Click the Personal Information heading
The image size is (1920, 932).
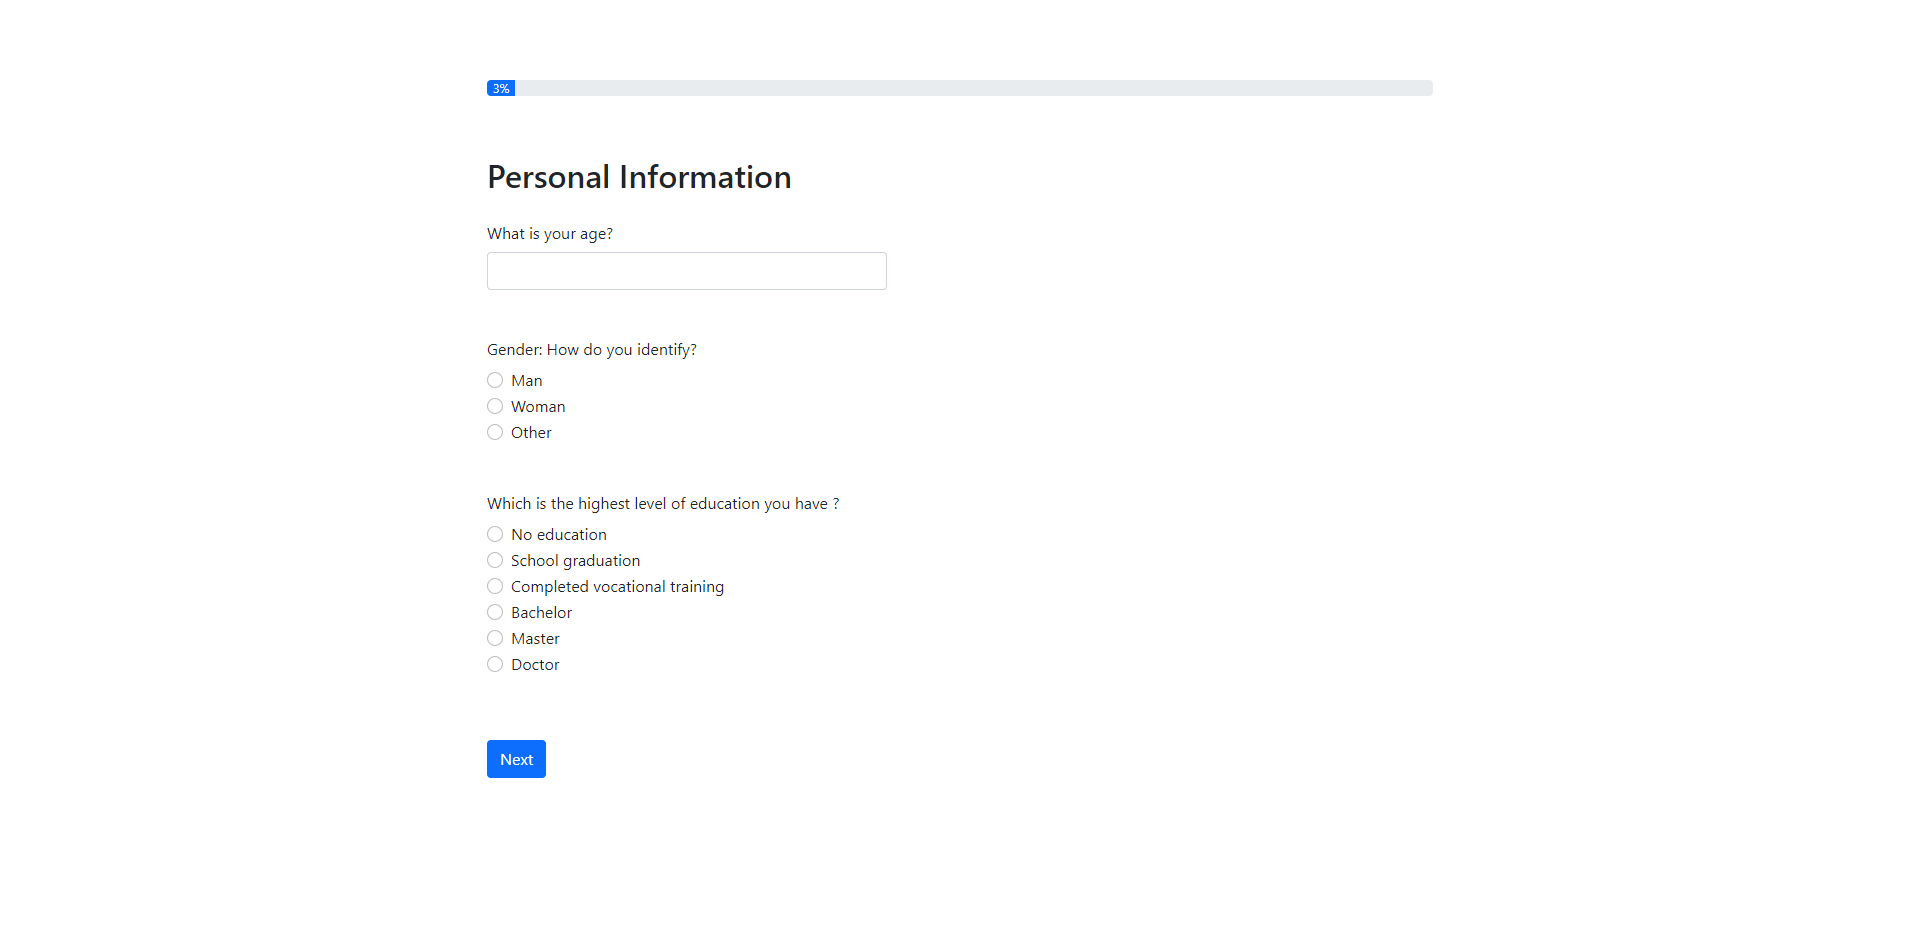(639, 177)
